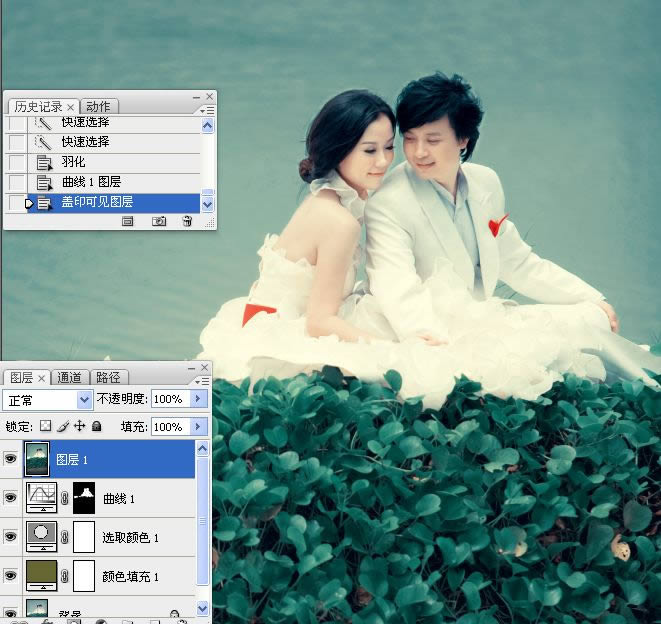Create a new snapshot with the camera icon

click(158, 221)
